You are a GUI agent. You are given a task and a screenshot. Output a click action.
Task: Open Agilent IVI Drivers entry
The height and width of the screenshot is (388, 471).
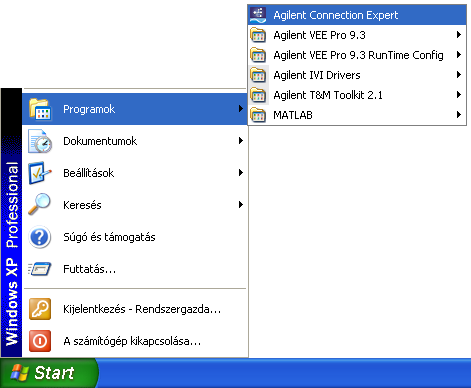point(357,75)
